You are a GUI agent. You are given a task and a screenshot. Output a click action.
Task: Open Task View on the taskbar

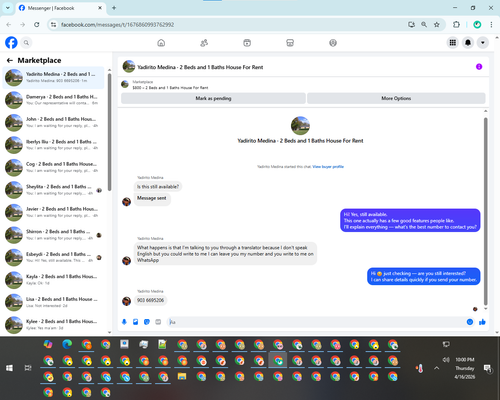coord(28,368)
